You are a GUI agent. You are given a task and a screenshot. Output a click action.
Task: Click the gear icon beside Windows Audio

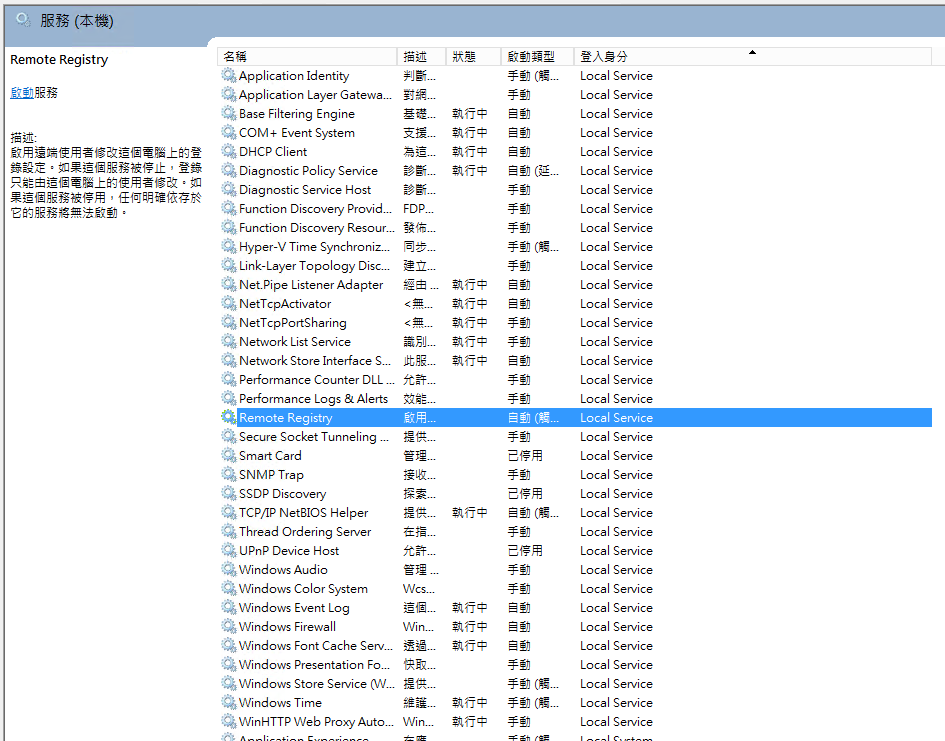228,569
